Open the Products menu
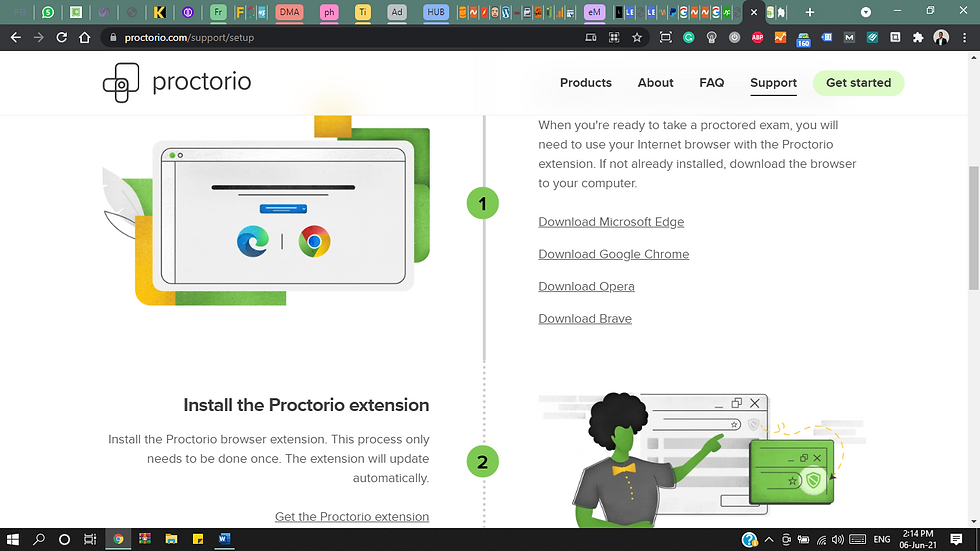The image size is (980, 551). coord(586,83)
